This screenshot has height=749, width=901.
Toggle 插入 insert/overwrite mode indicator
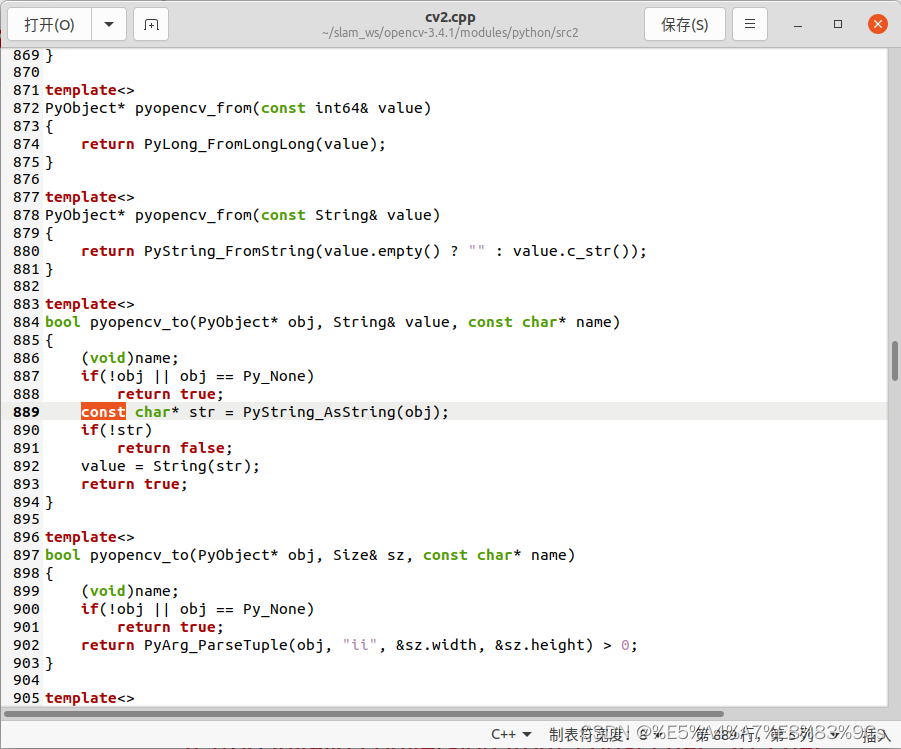(x=876, y=733)
